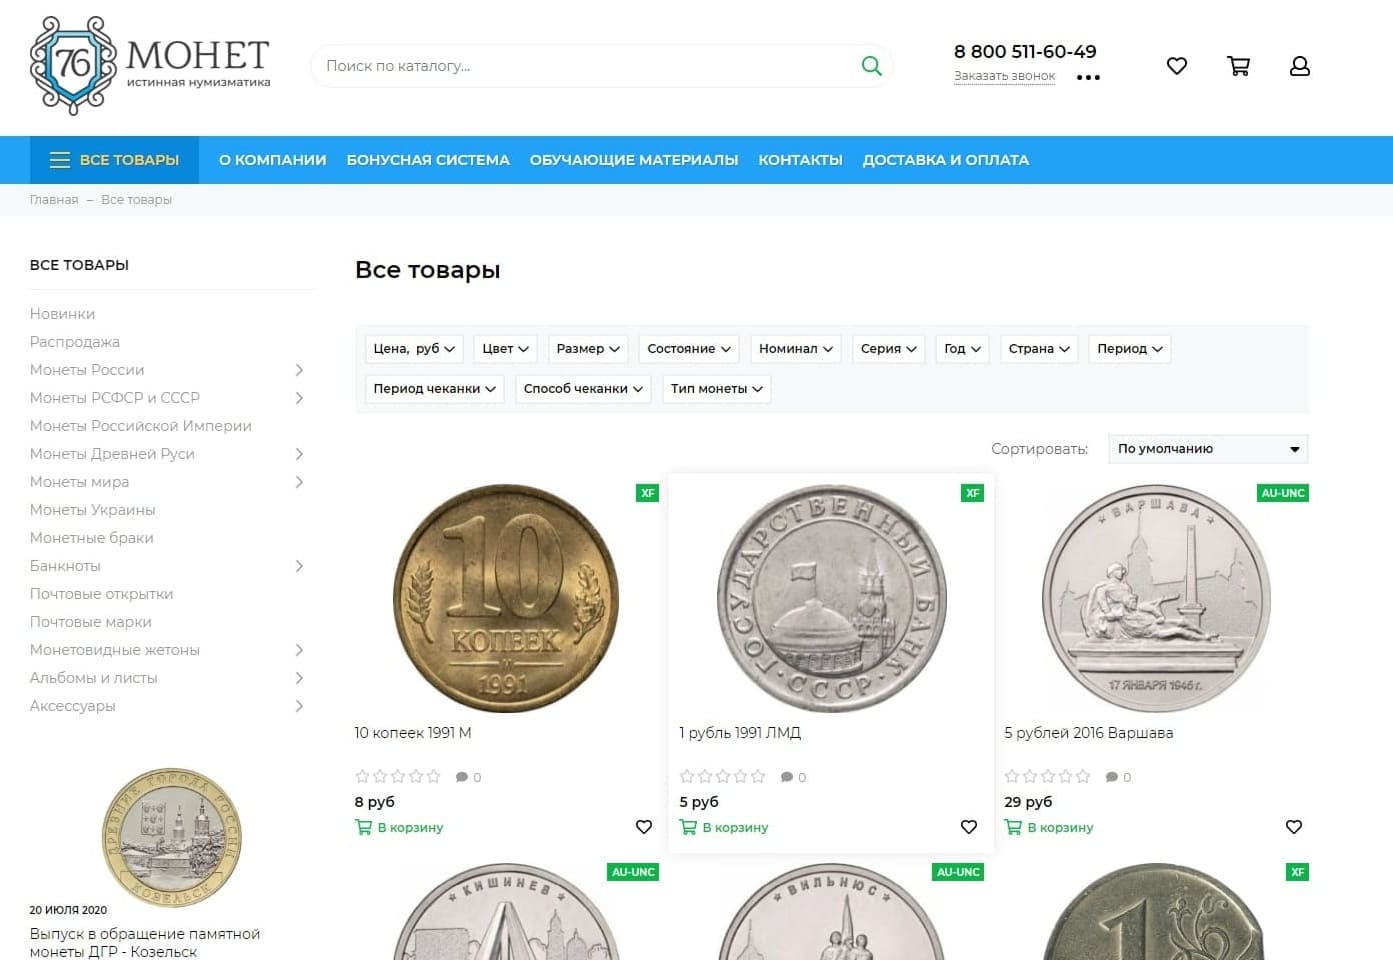Go to ДОСТАВКА И ОПЛАТА menu item
This screenshot has width=1393, height=960.
946,160
